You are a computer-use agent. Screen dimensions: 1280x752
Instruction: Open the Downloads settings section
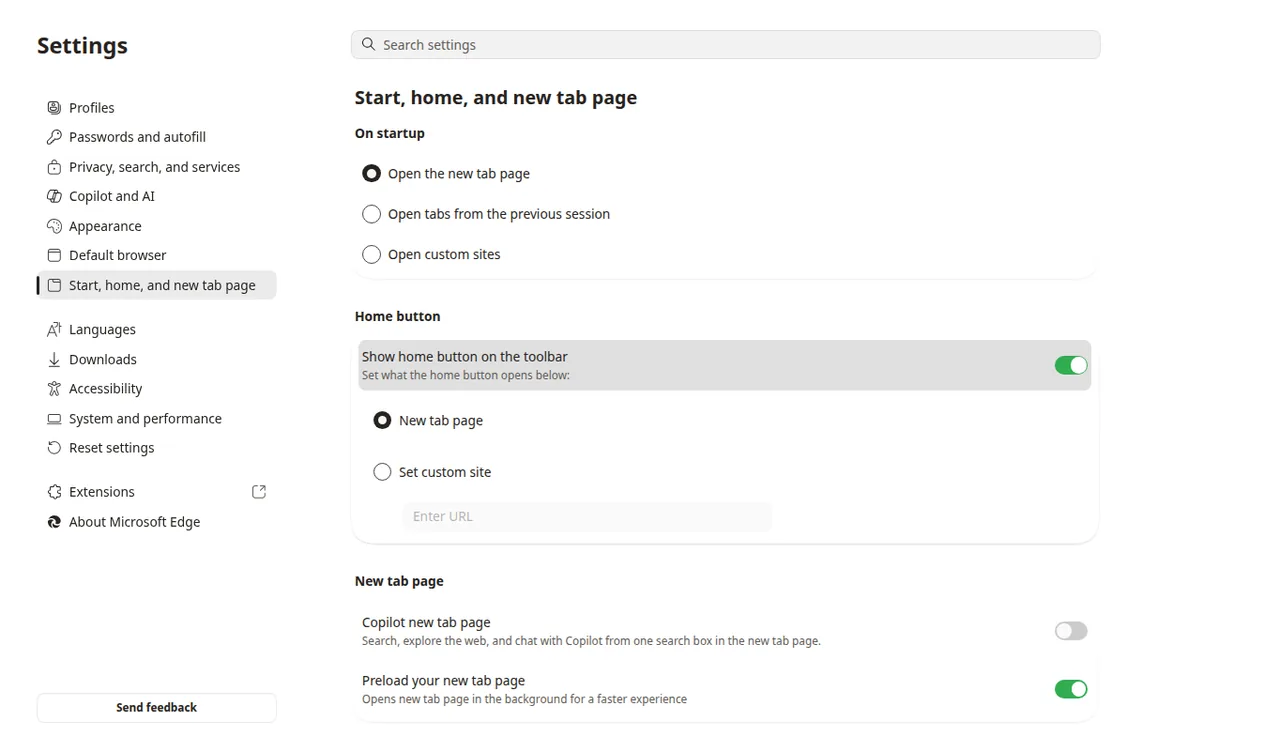[156, 359]
